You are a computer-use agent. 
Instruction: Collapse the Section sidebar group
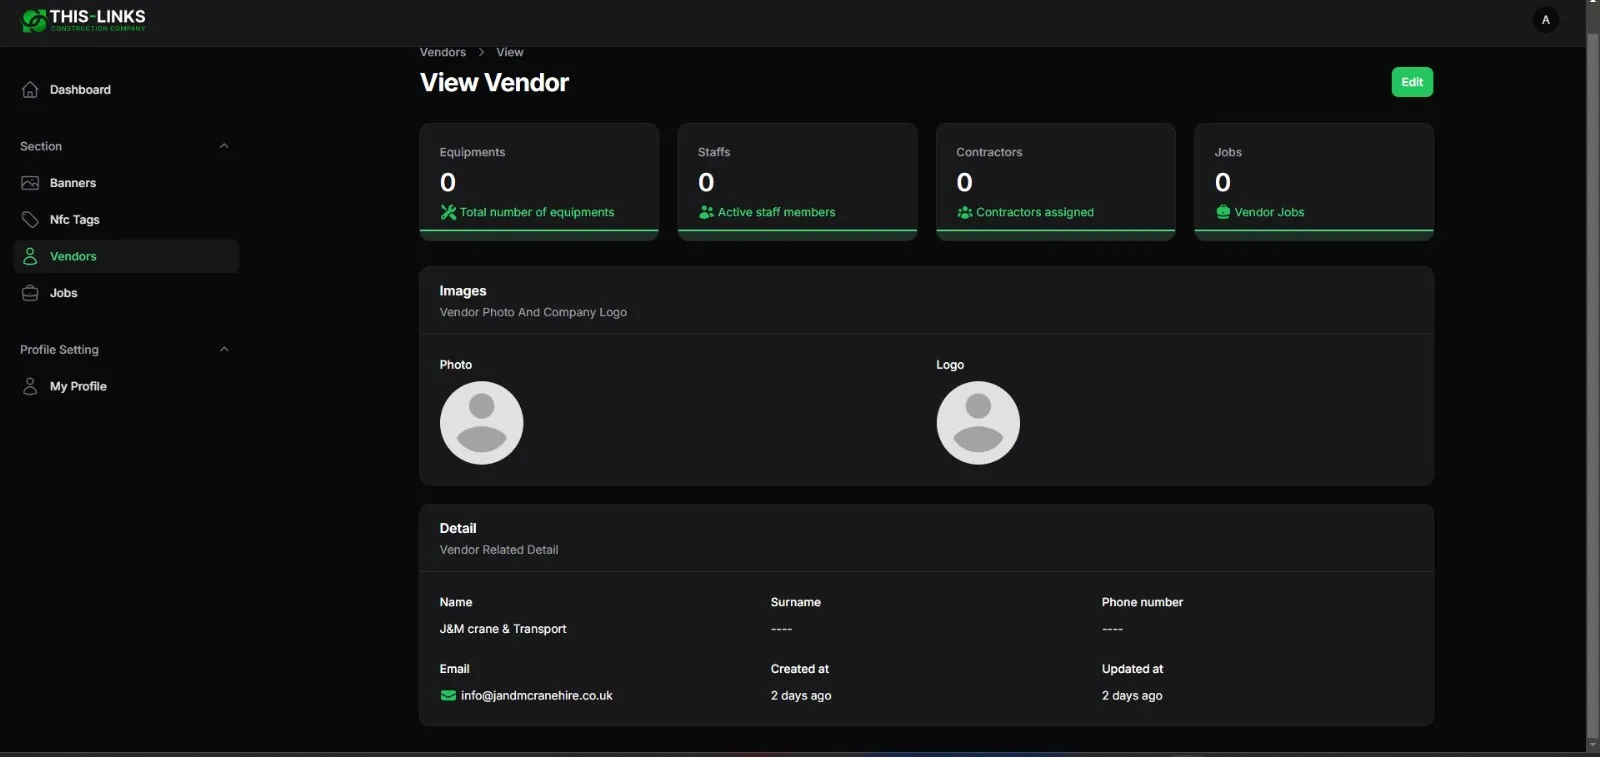224,146
